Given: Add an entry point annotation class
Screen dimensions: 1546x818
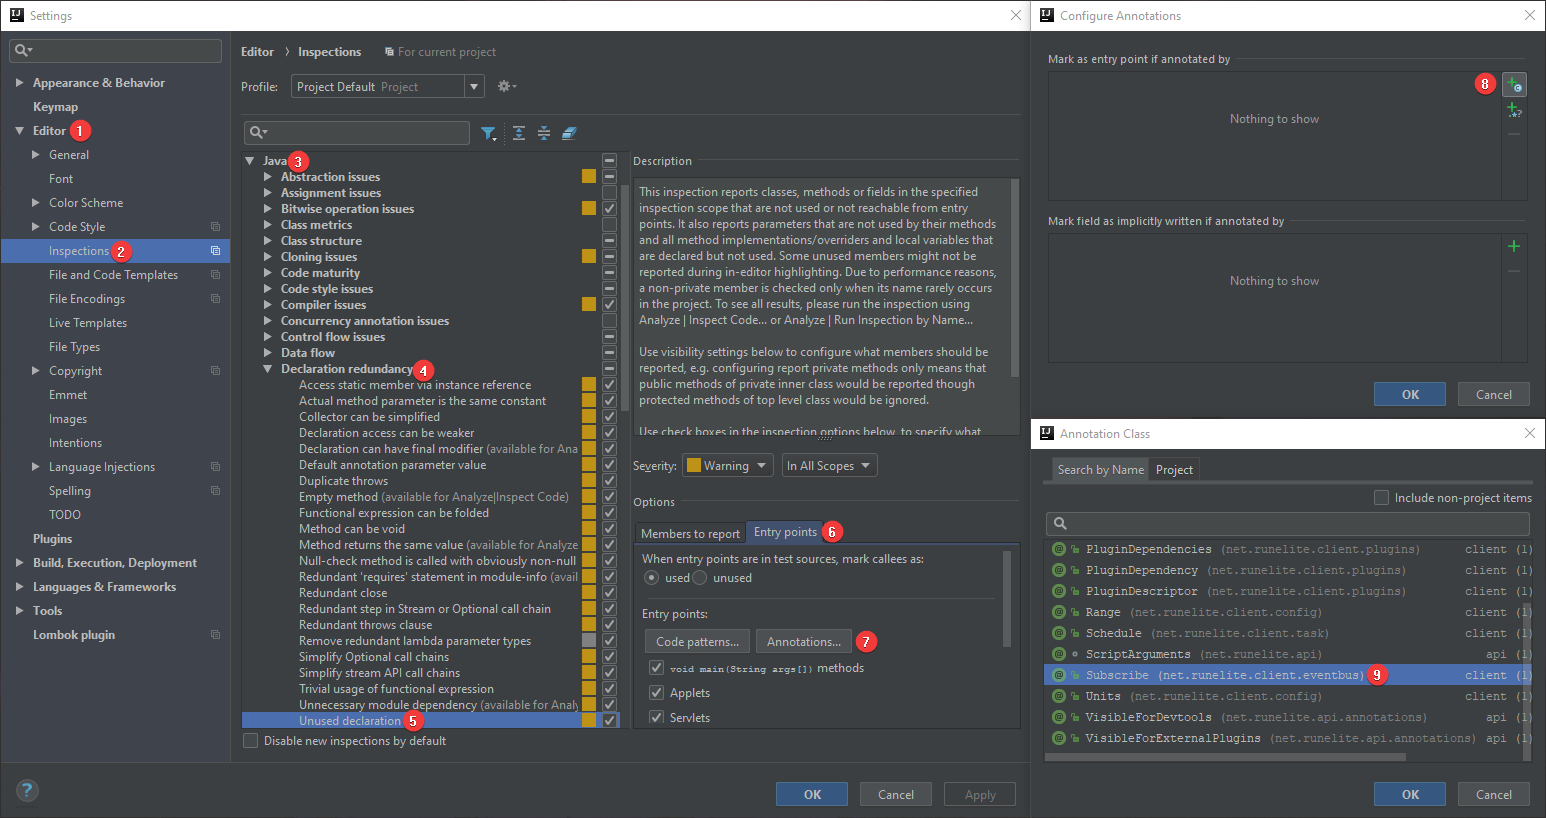Looking at the screenshot, I should (x=1514, y=85).
